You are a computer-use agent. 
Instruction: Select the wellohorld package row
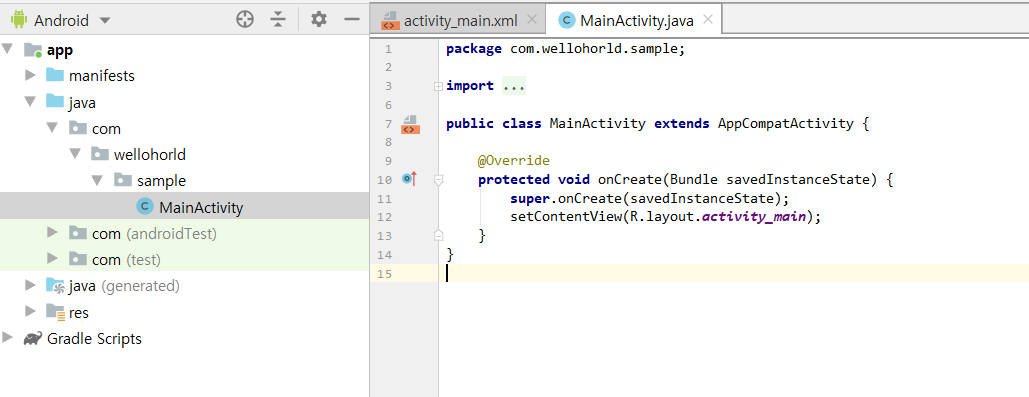point(184,155)
